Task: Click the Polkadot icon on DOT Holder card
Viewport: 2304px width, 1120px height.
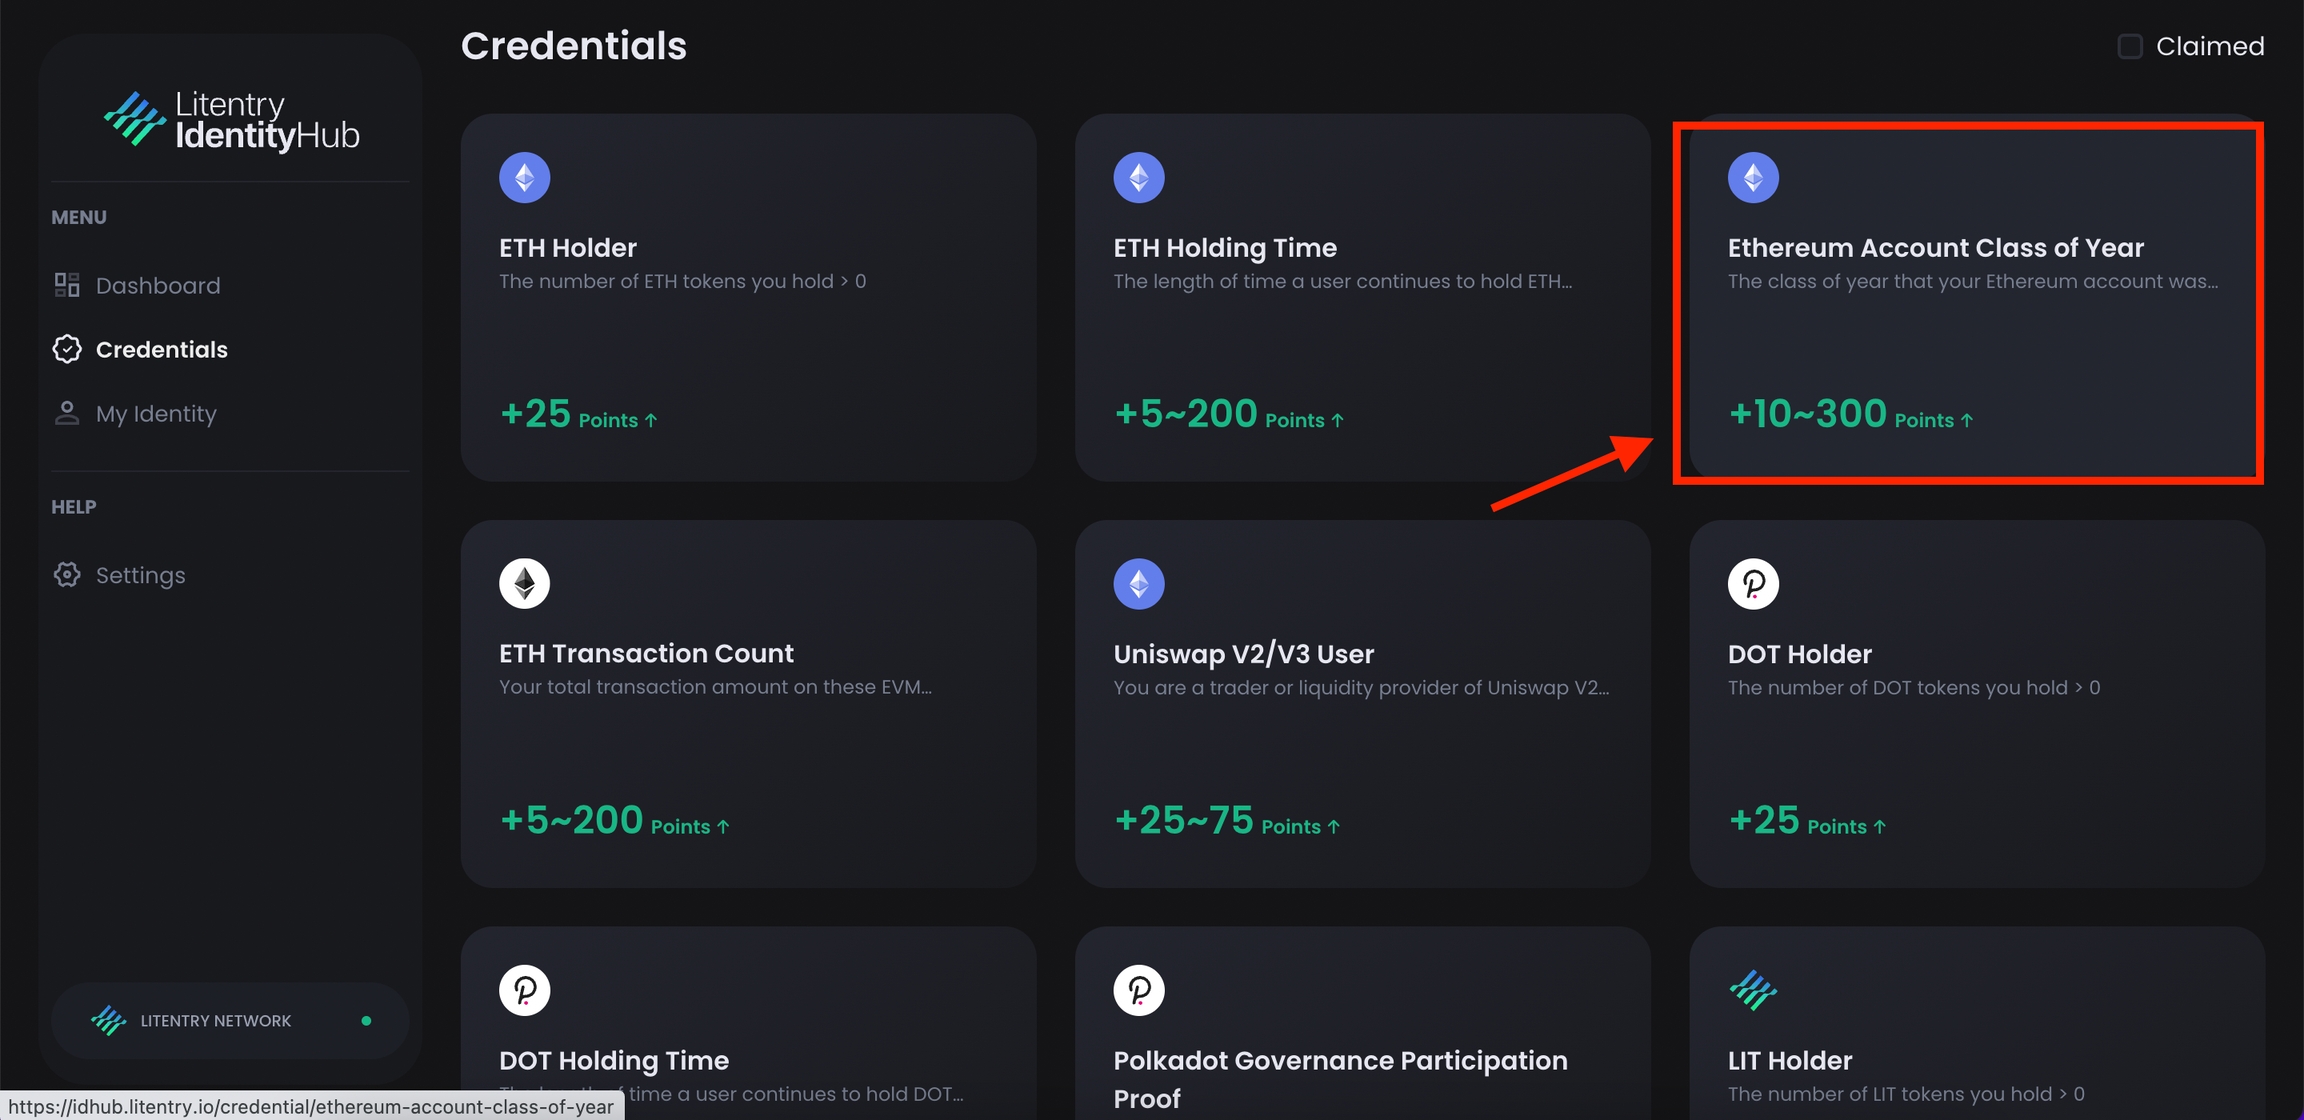Action: tap(1753, 584)
